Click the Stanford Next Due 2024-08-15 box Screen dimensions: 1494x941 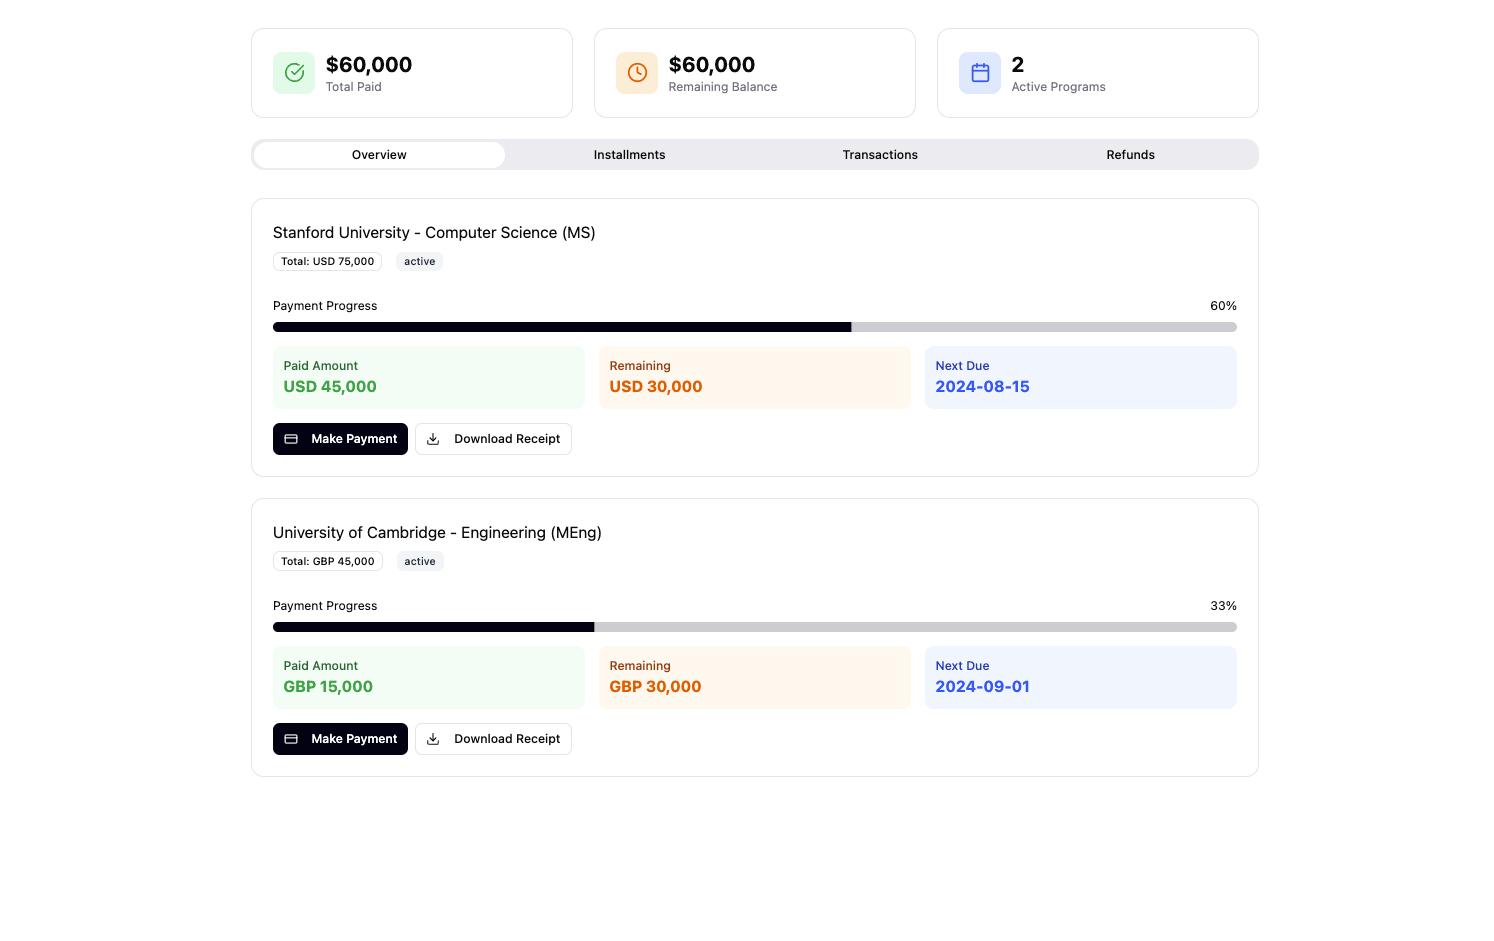tap(1080, 377)
